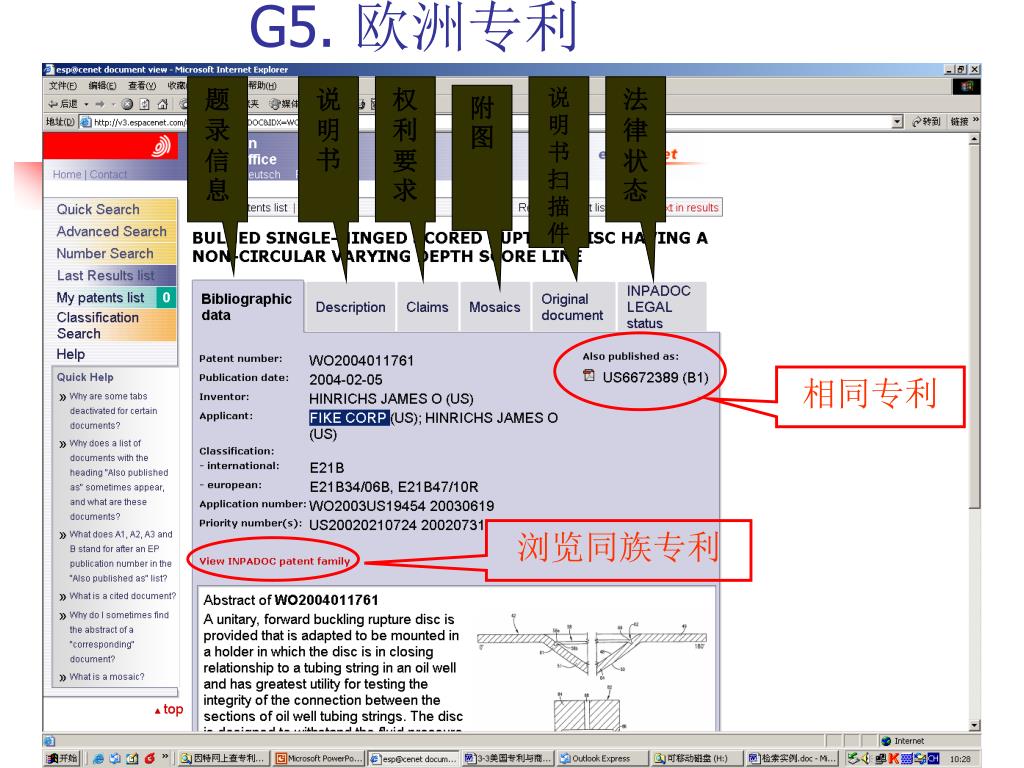This screenshot has width=1024, height=768.
Task: Switch to the Description tab
Action: pyautogui.click(x=350, y=307)
